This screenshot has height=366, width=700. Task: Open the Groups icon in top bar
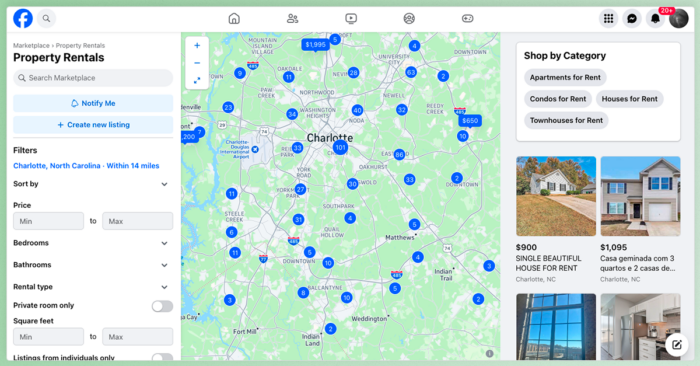tap(409, 19)
